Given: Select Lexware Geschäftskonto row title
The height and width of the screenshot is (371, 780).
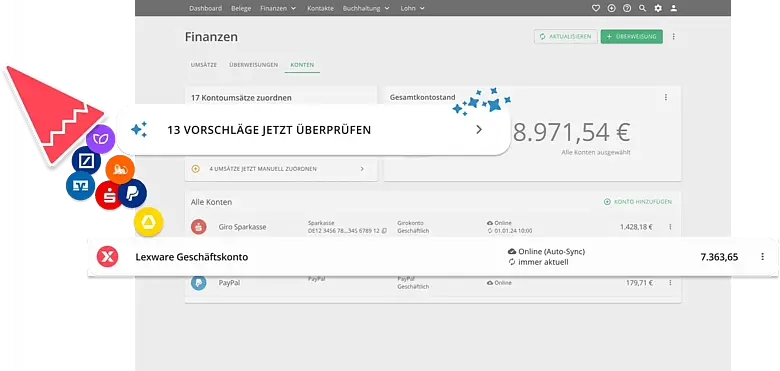Looking at the screenshot, I should point(192,257).
